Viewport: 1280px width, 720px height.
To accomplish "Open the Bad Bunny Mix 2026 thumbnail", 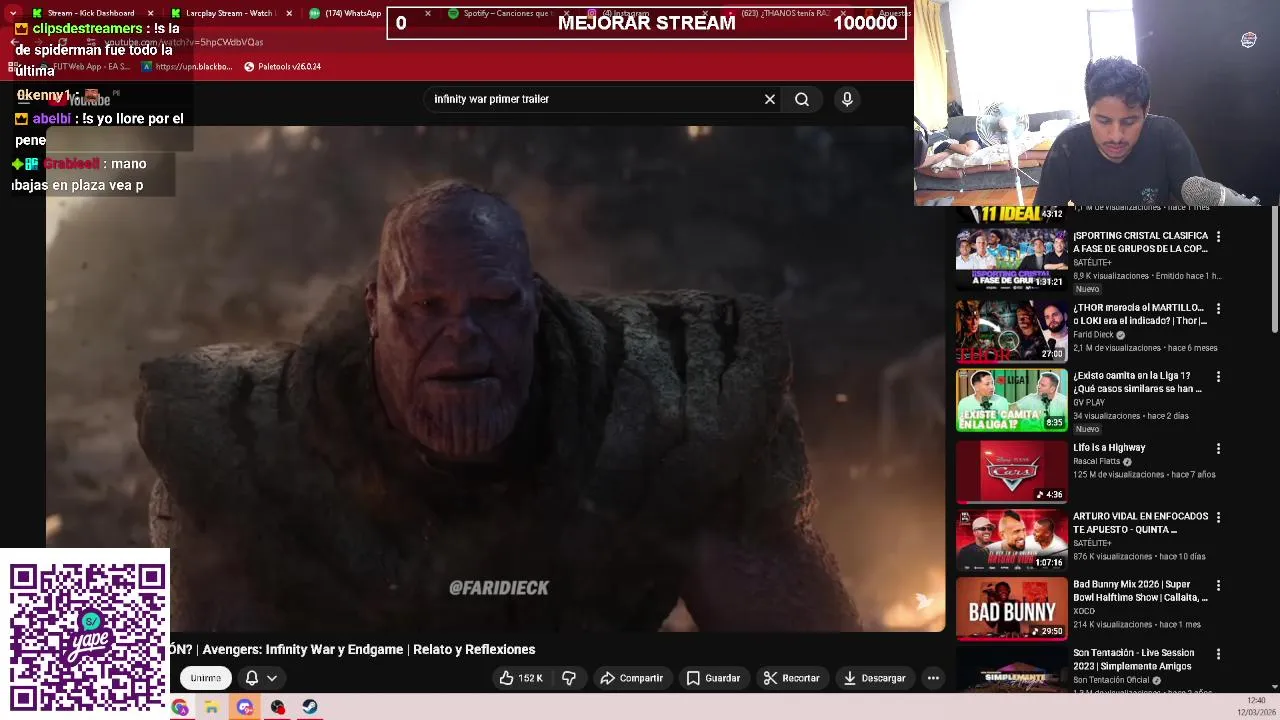I will click(x=1011, y=609).
